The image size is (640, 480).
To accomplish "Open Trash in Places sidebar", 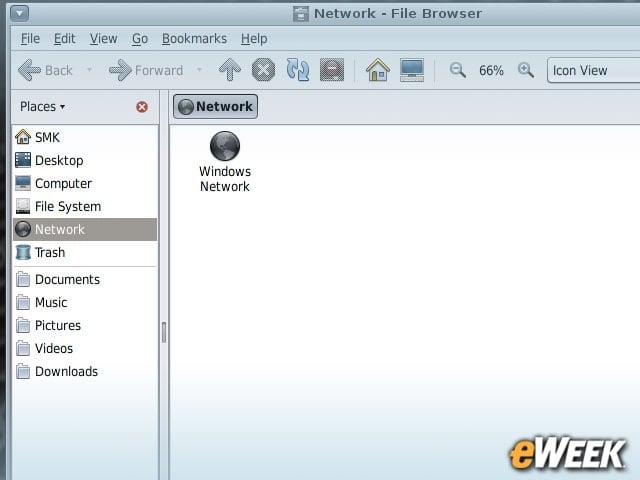I will coord(85,252).
